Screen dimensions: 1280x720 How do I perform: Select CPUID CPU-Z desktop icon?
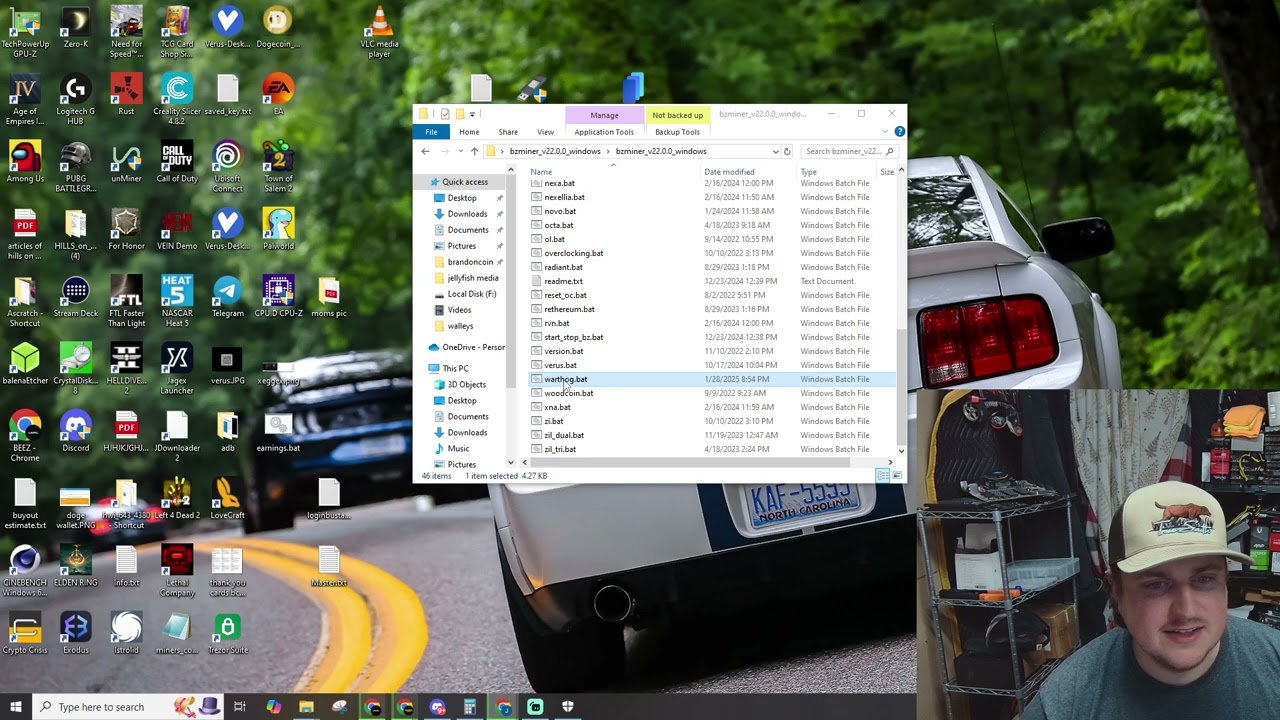(x=278, y=297)
